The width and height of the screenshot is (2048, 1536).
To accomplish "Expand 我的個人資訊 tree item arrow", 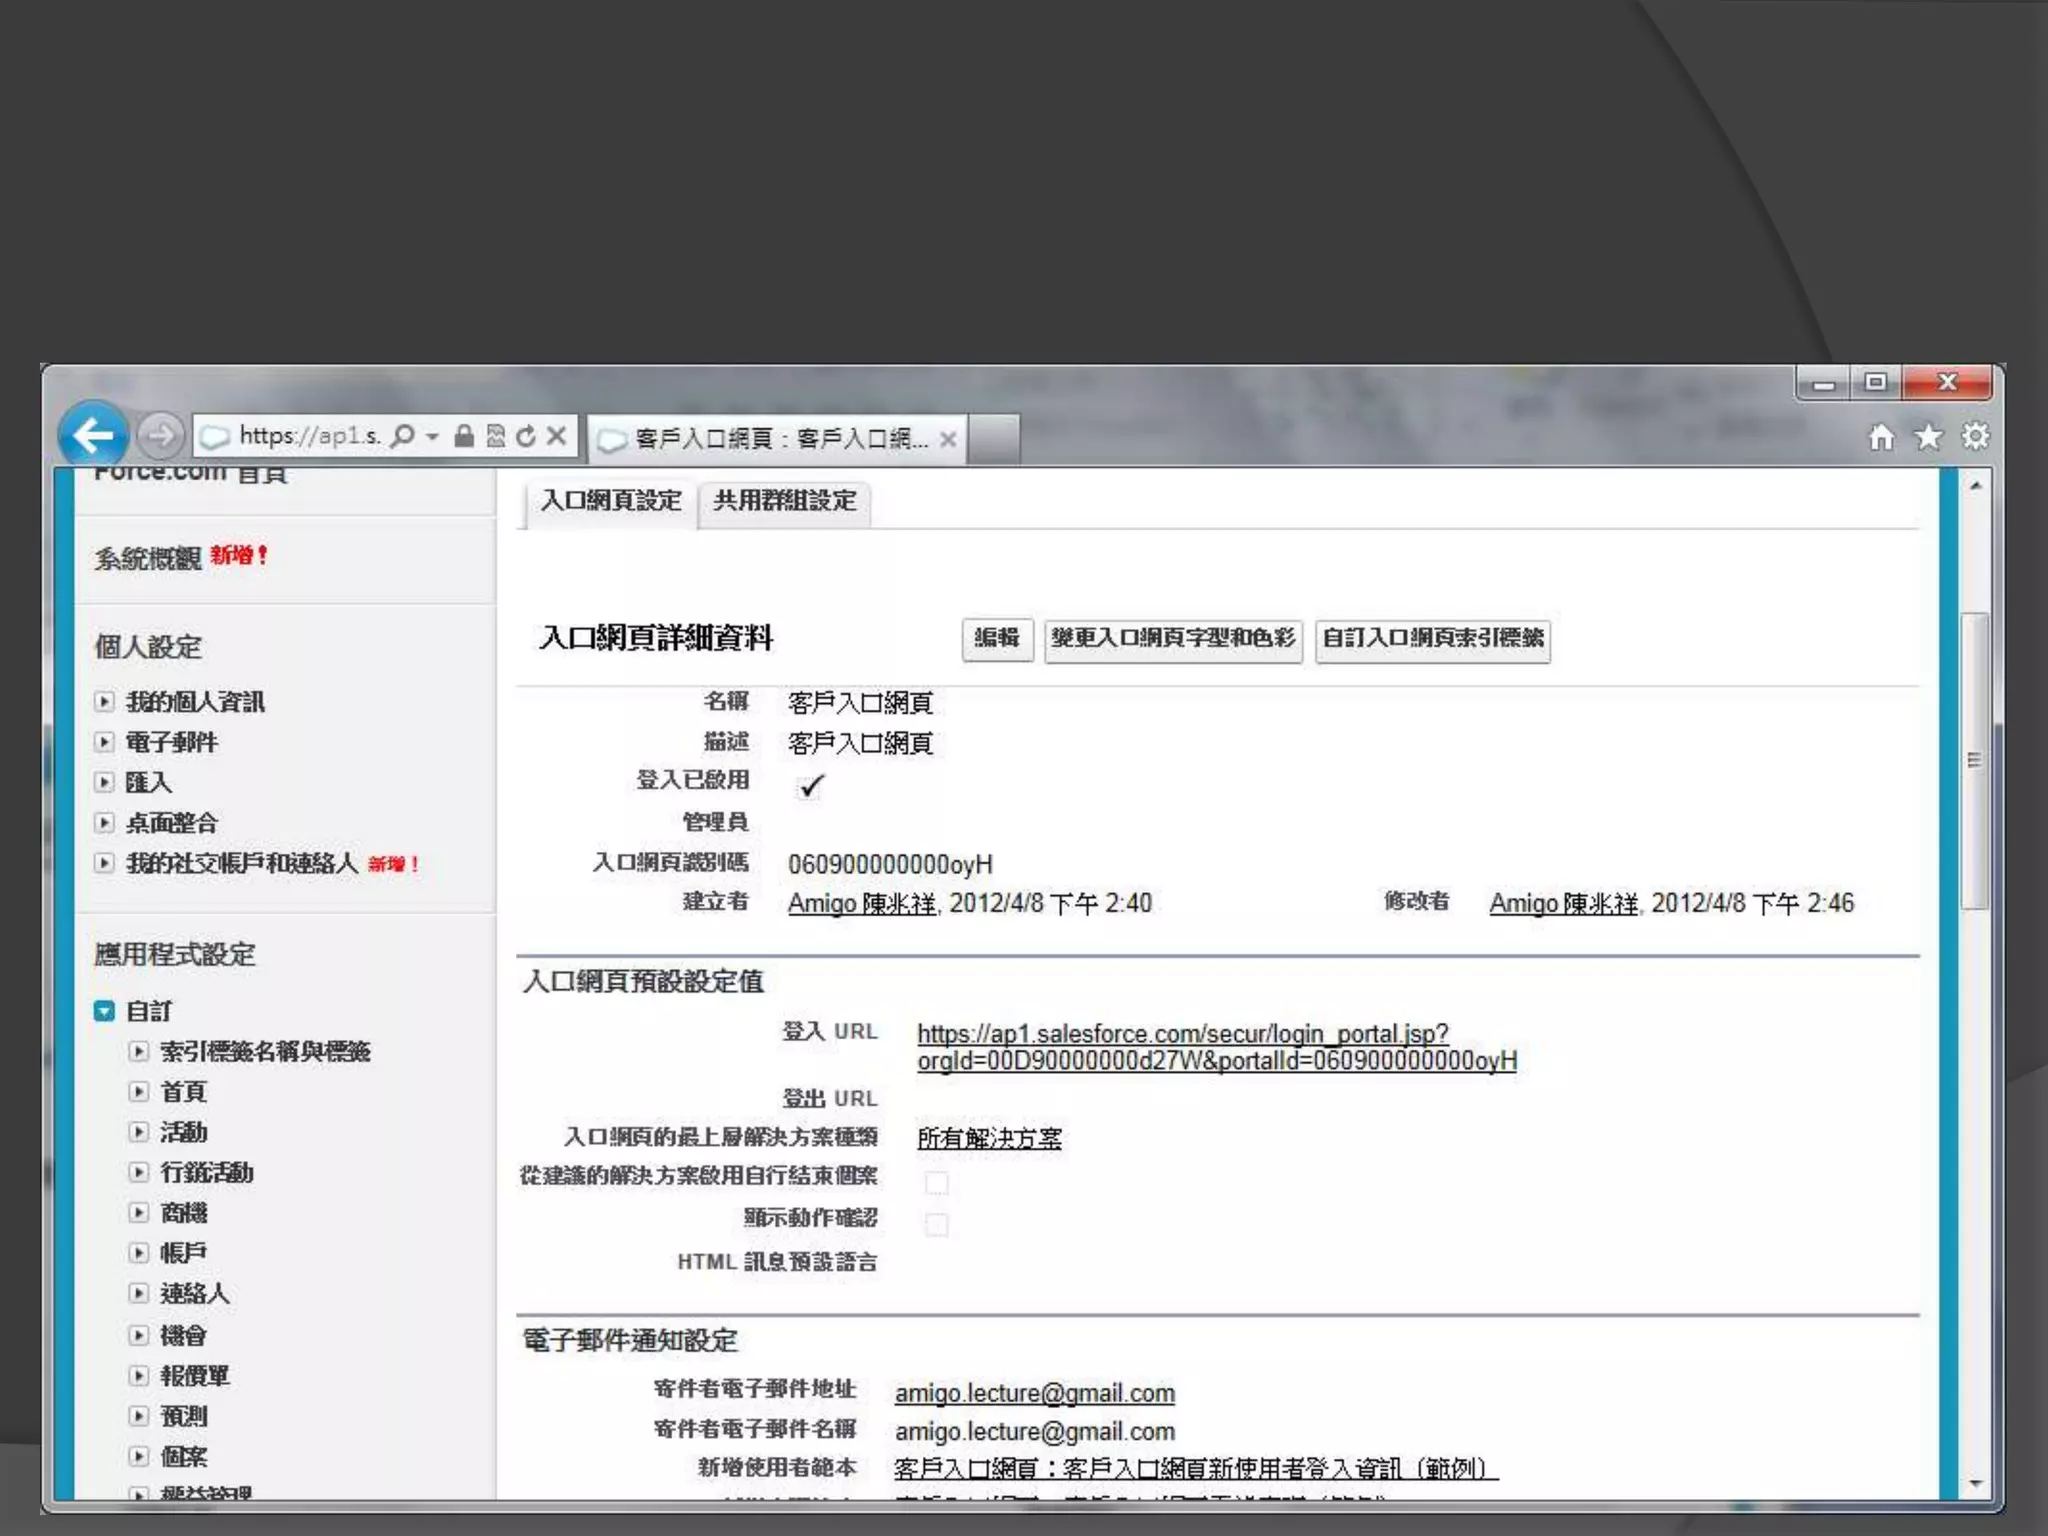I will [x=104, y=701].
